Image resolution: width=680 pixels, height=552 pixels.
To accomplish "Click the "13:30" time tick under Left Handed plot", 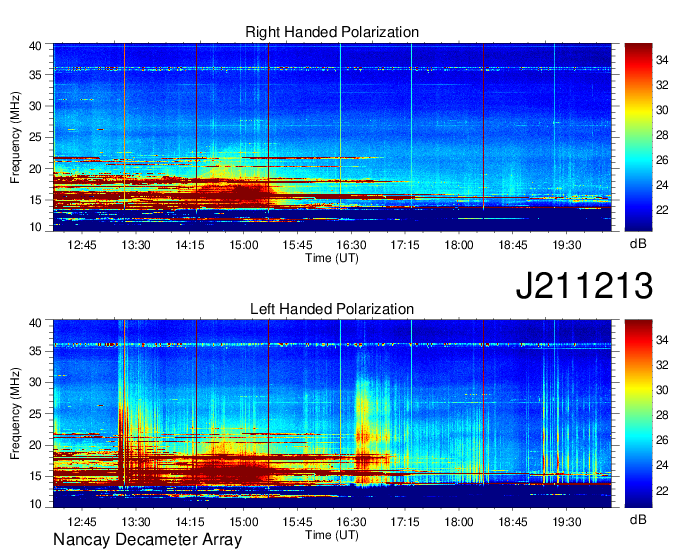I will click(136, 522).
